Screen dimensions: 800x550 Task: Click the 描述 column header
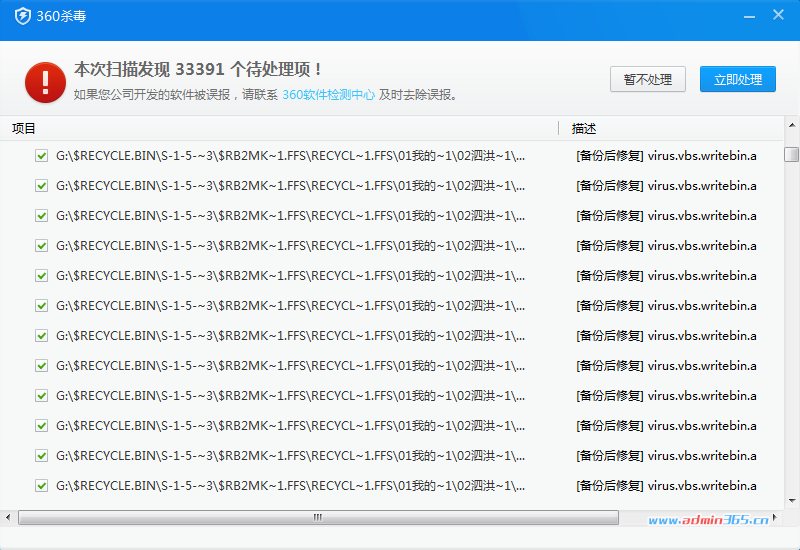(x=584, y=129)
